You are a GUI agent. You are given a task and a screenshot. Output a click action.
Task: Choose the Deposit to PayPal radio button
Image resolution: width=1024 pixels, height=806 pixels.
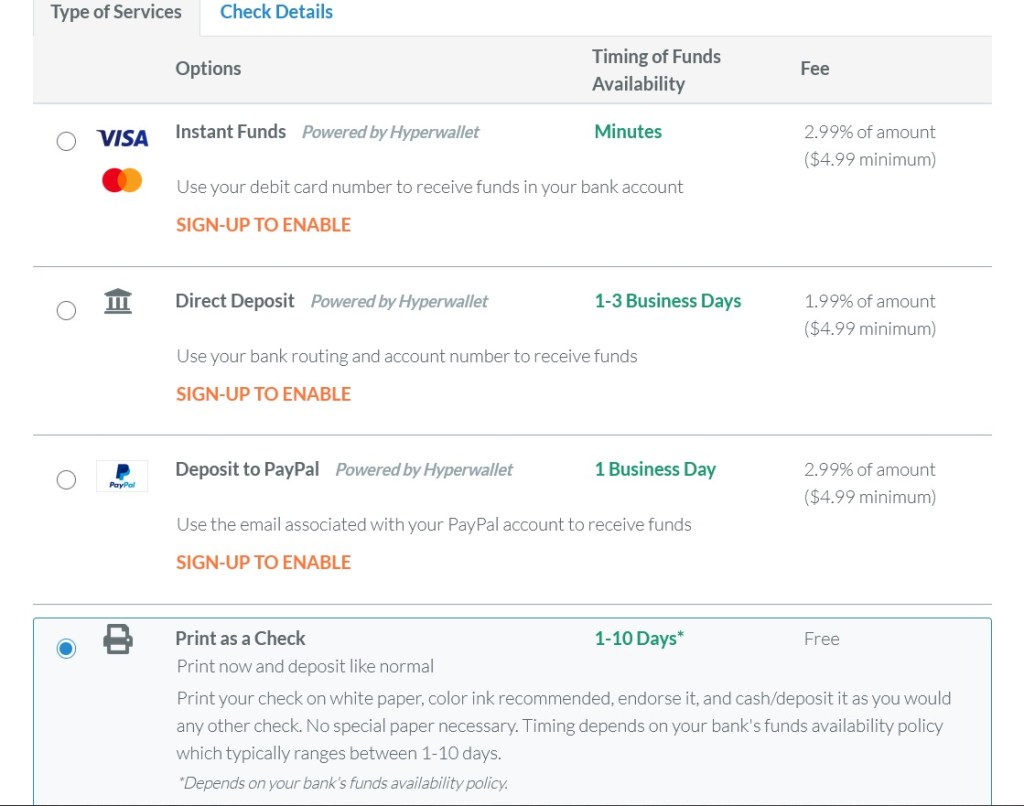[x=66, y=480]
